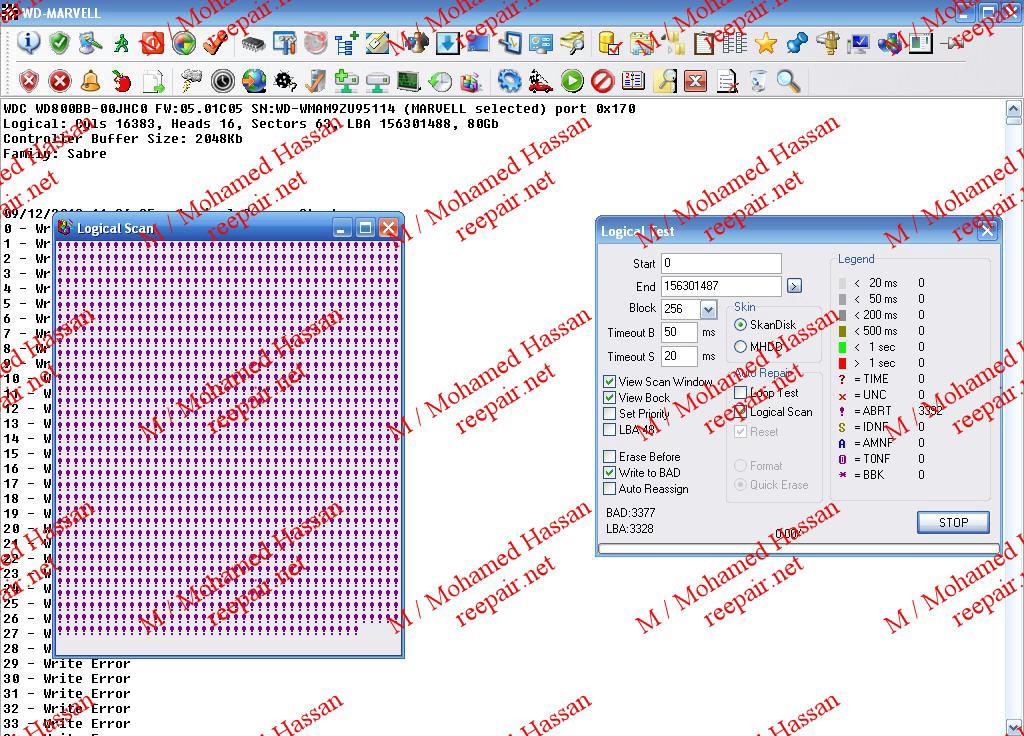Click the recycle bin toolbar icon
Image resolution: width=1024 pixels, height=736 pixels.
coord(758,81)
